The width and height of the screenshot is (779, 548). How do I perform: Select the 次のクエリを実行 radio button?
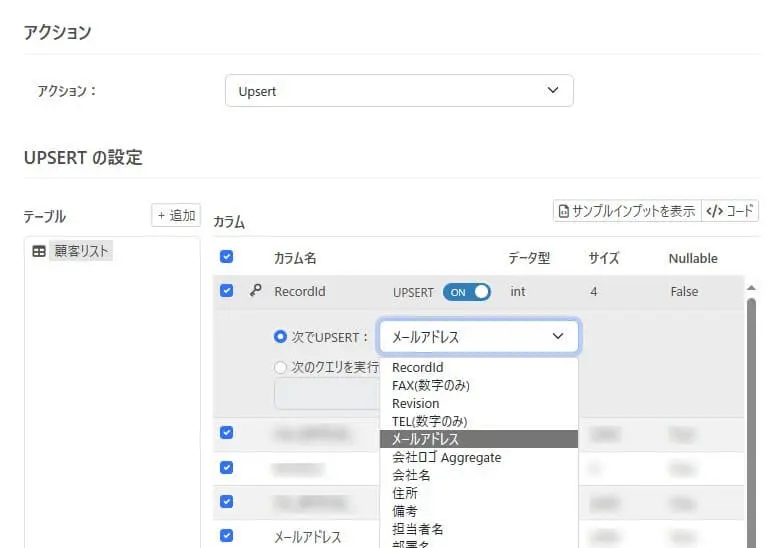click(280, 367)
